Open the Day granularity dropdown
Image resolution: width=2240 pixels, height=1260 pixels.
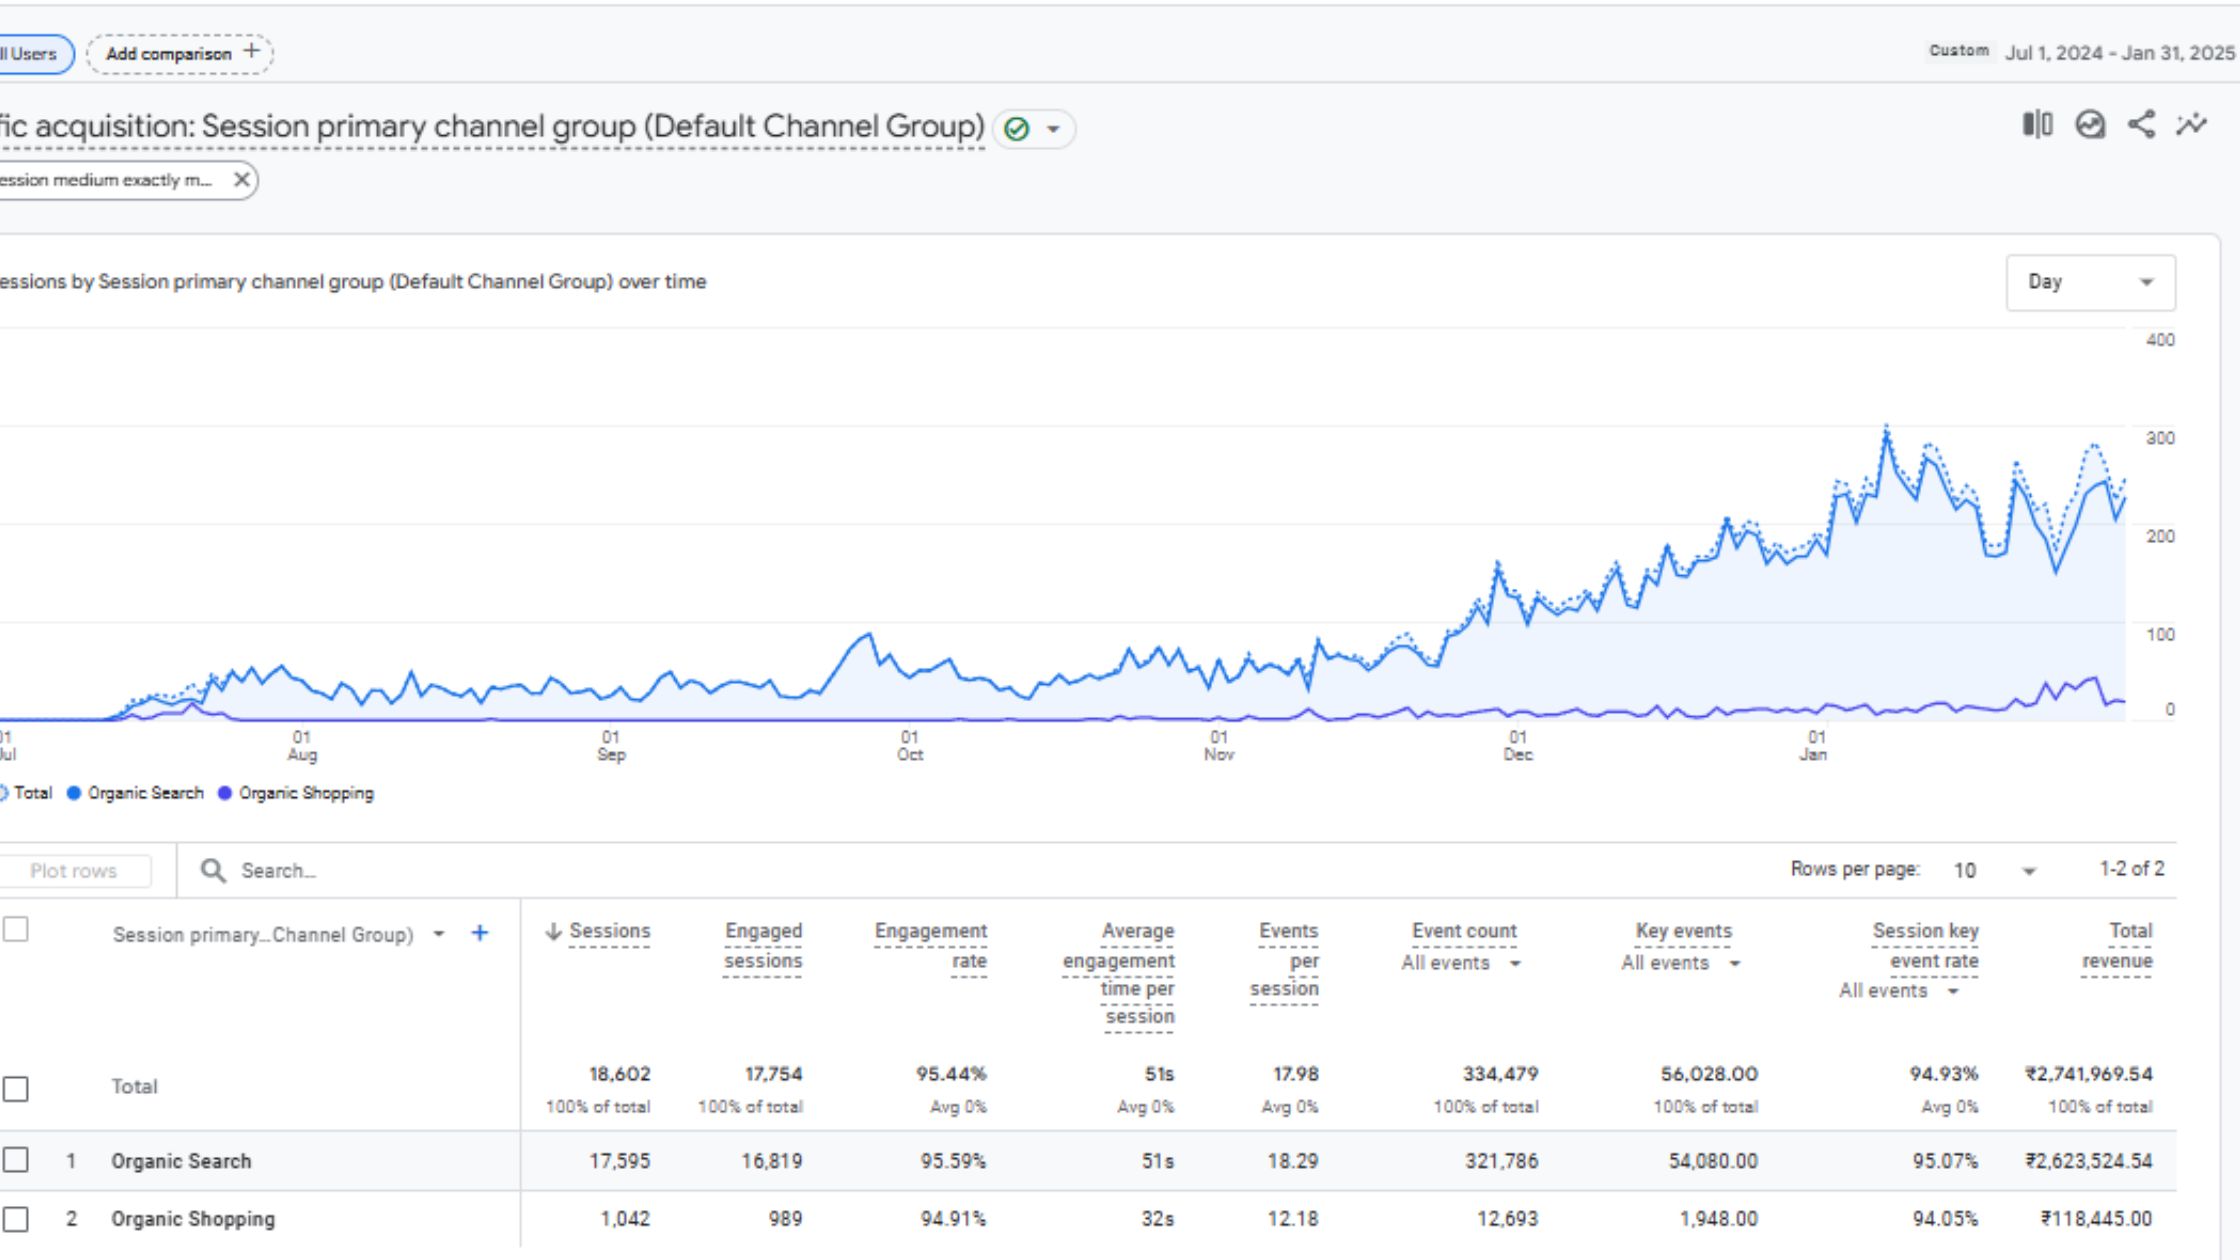pos(2091,282)
